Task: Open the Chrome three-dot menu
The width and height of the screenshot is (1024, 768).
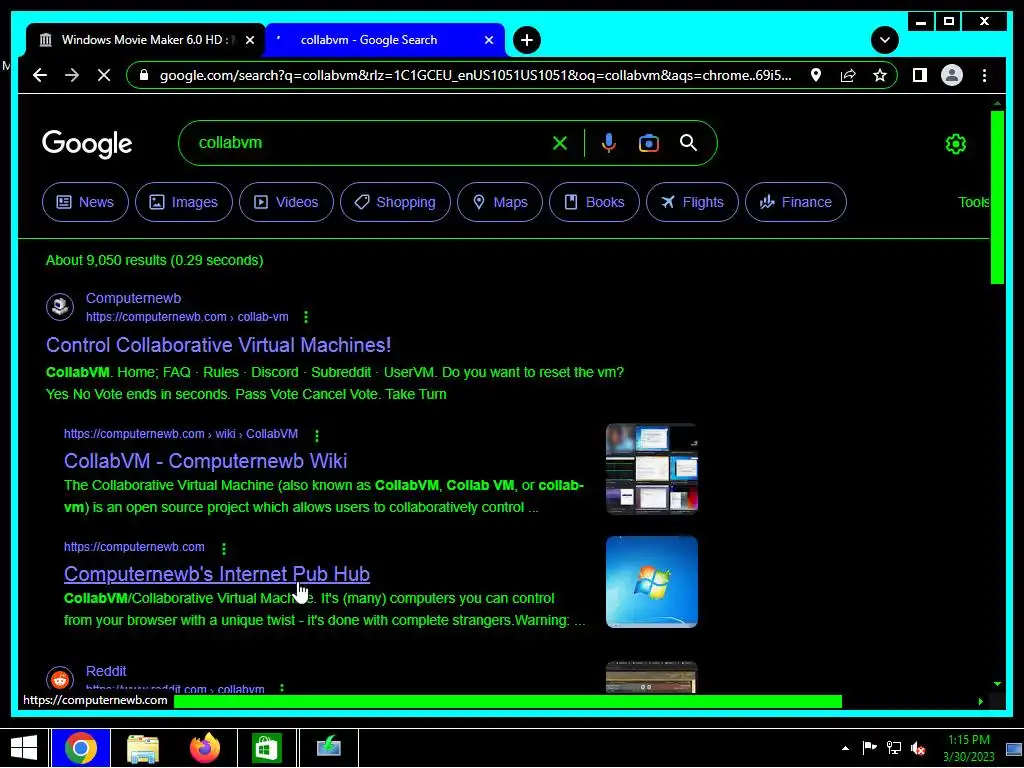Action: (984, 75)
